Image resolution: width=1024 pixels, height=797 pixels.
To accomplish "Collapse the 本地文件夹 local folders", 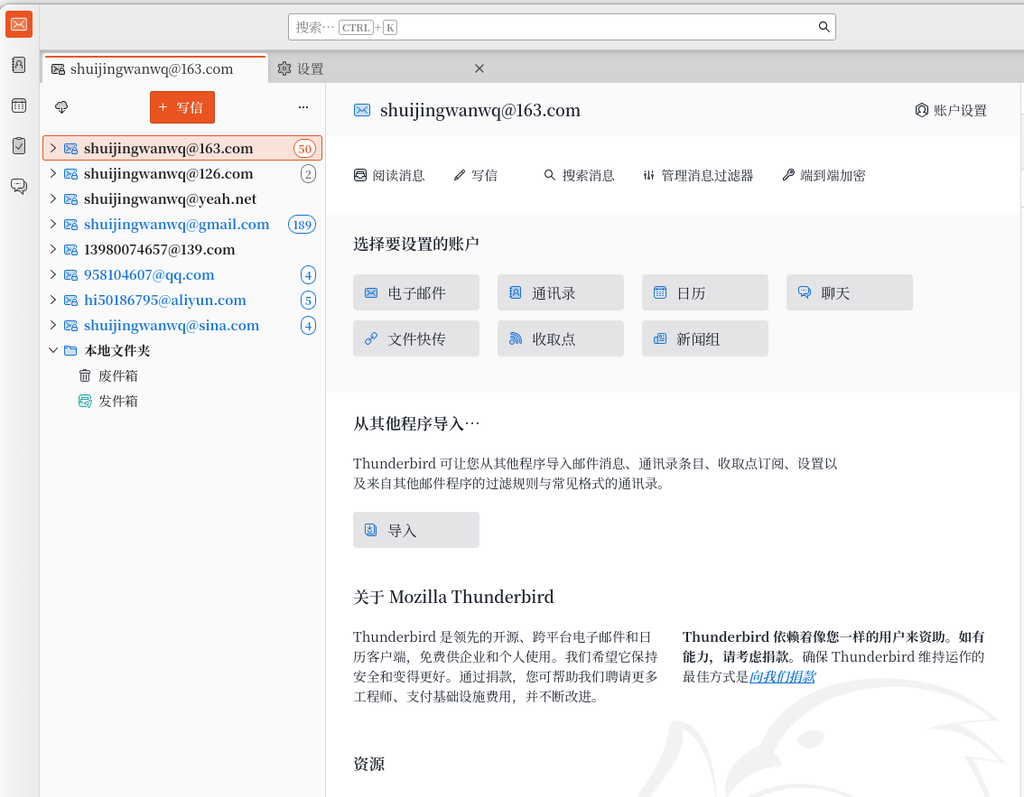I will (x=53, y=350).
